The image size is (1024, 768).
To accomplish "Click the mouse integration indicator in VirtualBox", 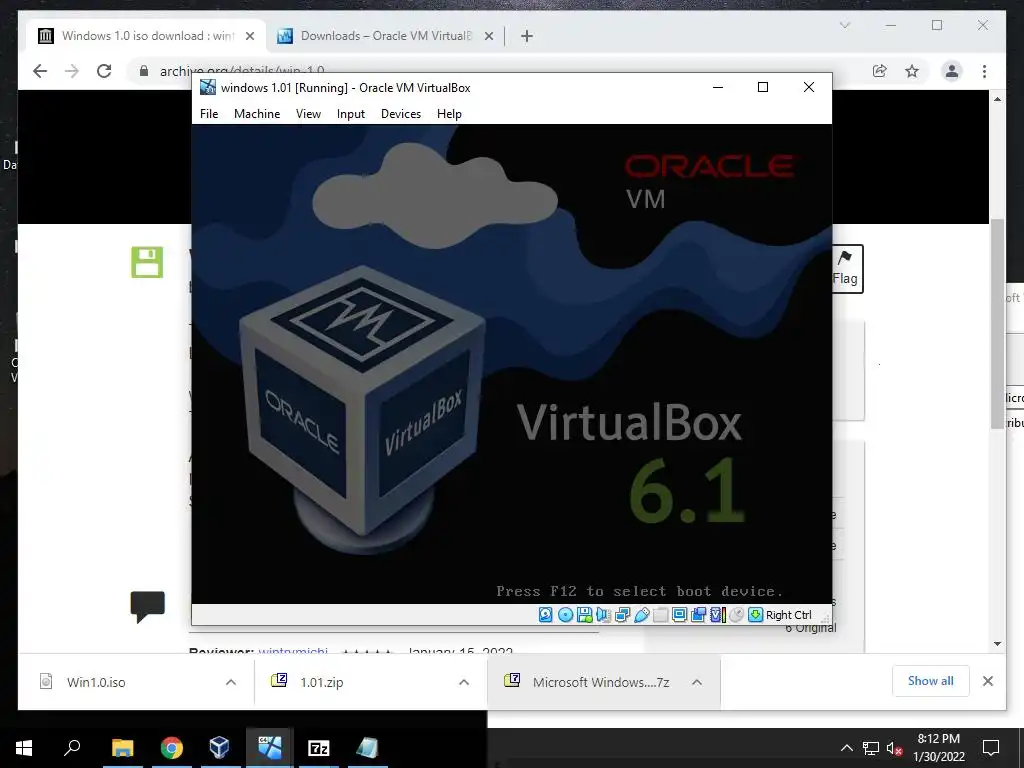I will pos(736,615).
